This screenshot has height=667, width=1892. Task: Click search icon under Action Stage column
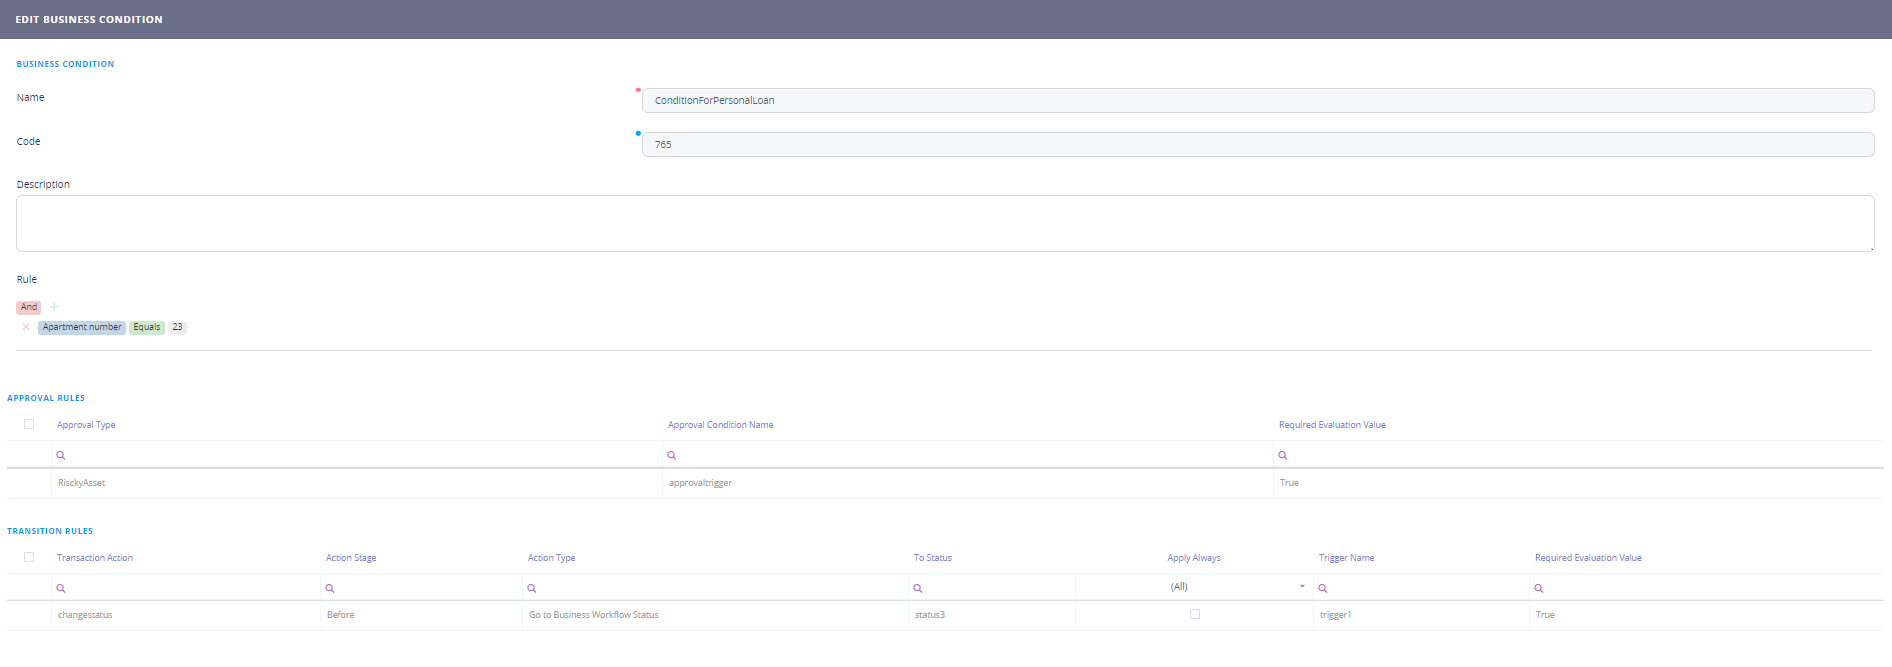pos(330,588)
